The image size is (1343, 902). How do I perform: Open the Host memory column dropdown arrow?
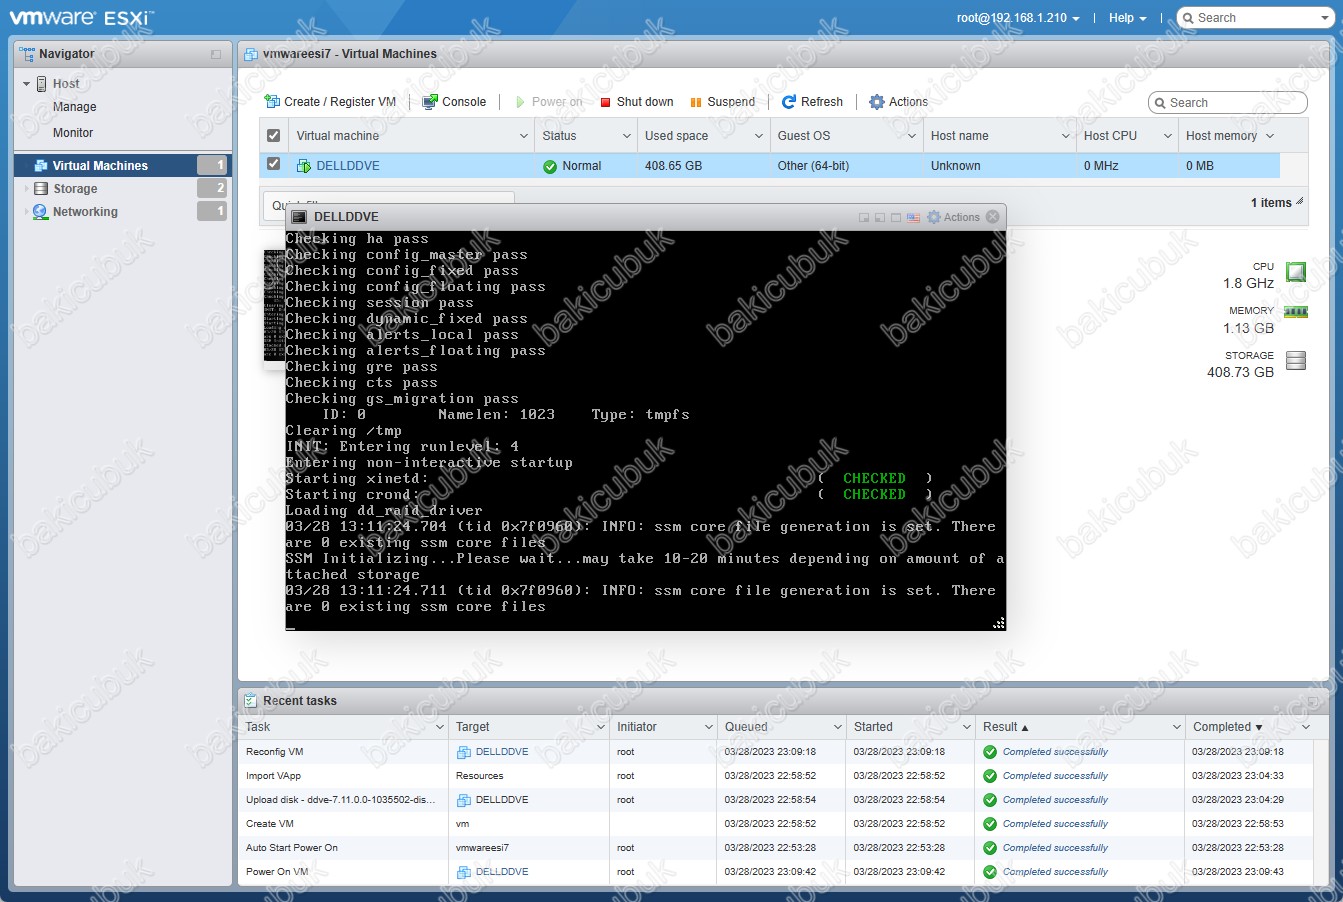tap(1270, 136)
